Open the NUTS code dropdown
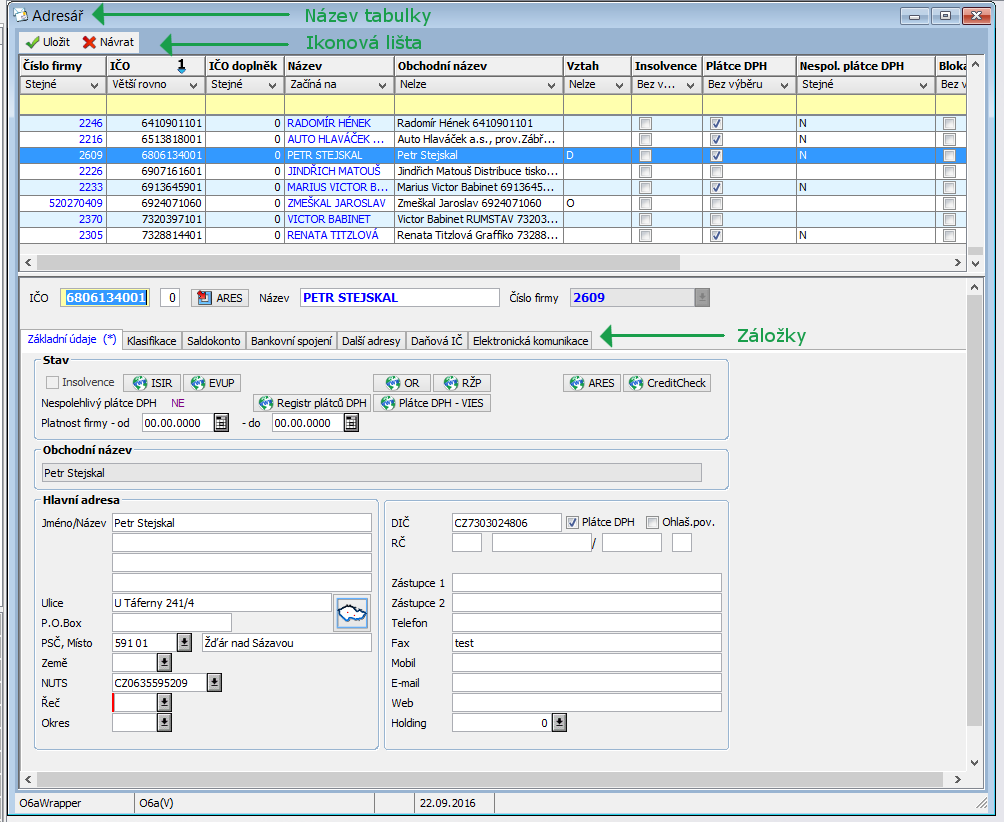 coord(214,682)
